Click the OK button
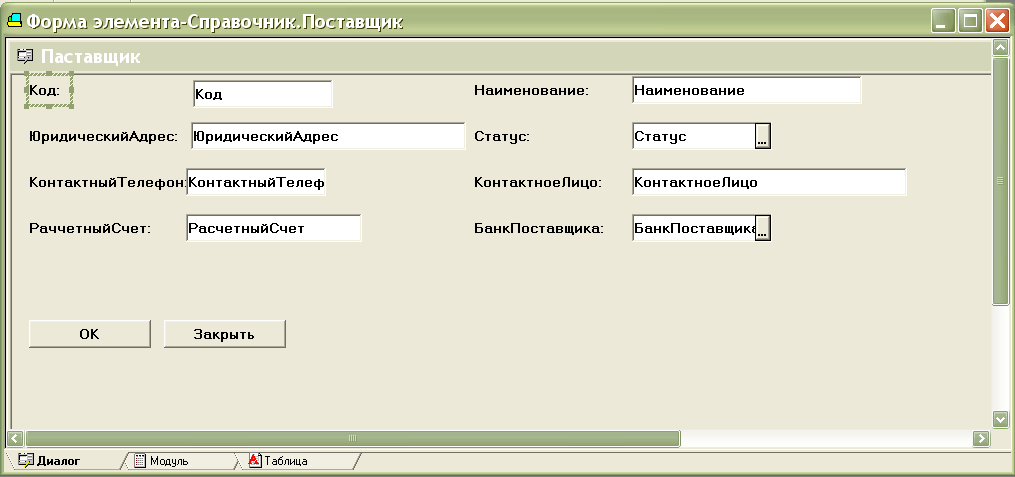 point(89,334)
